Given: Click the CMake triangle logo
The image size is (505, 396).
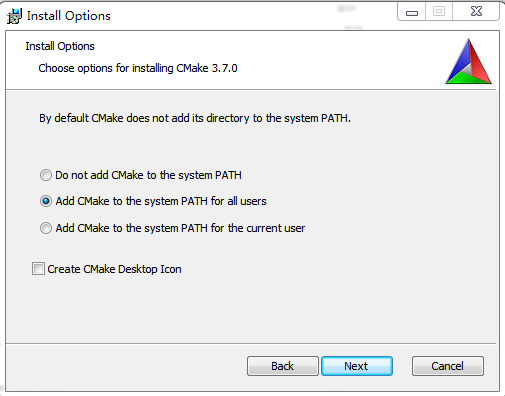Looking at the screenshot, I should pos(468,61).
